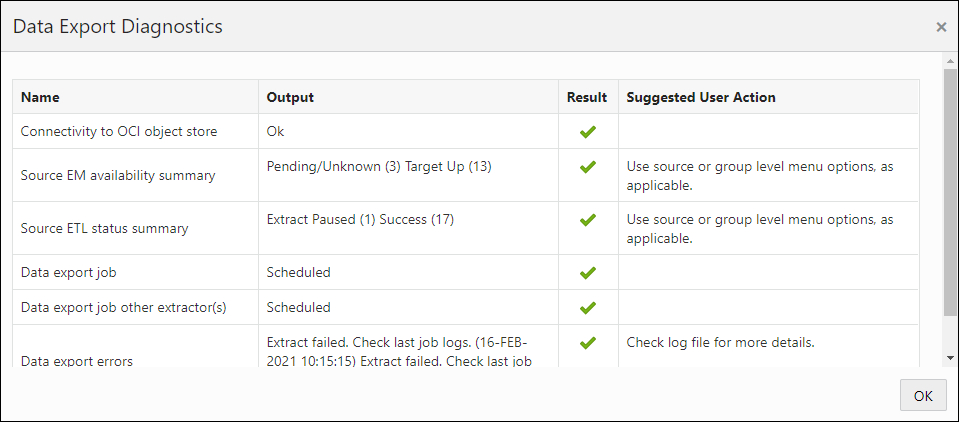
Task: Click the Data export errors row name
Action: pos(76,360)
